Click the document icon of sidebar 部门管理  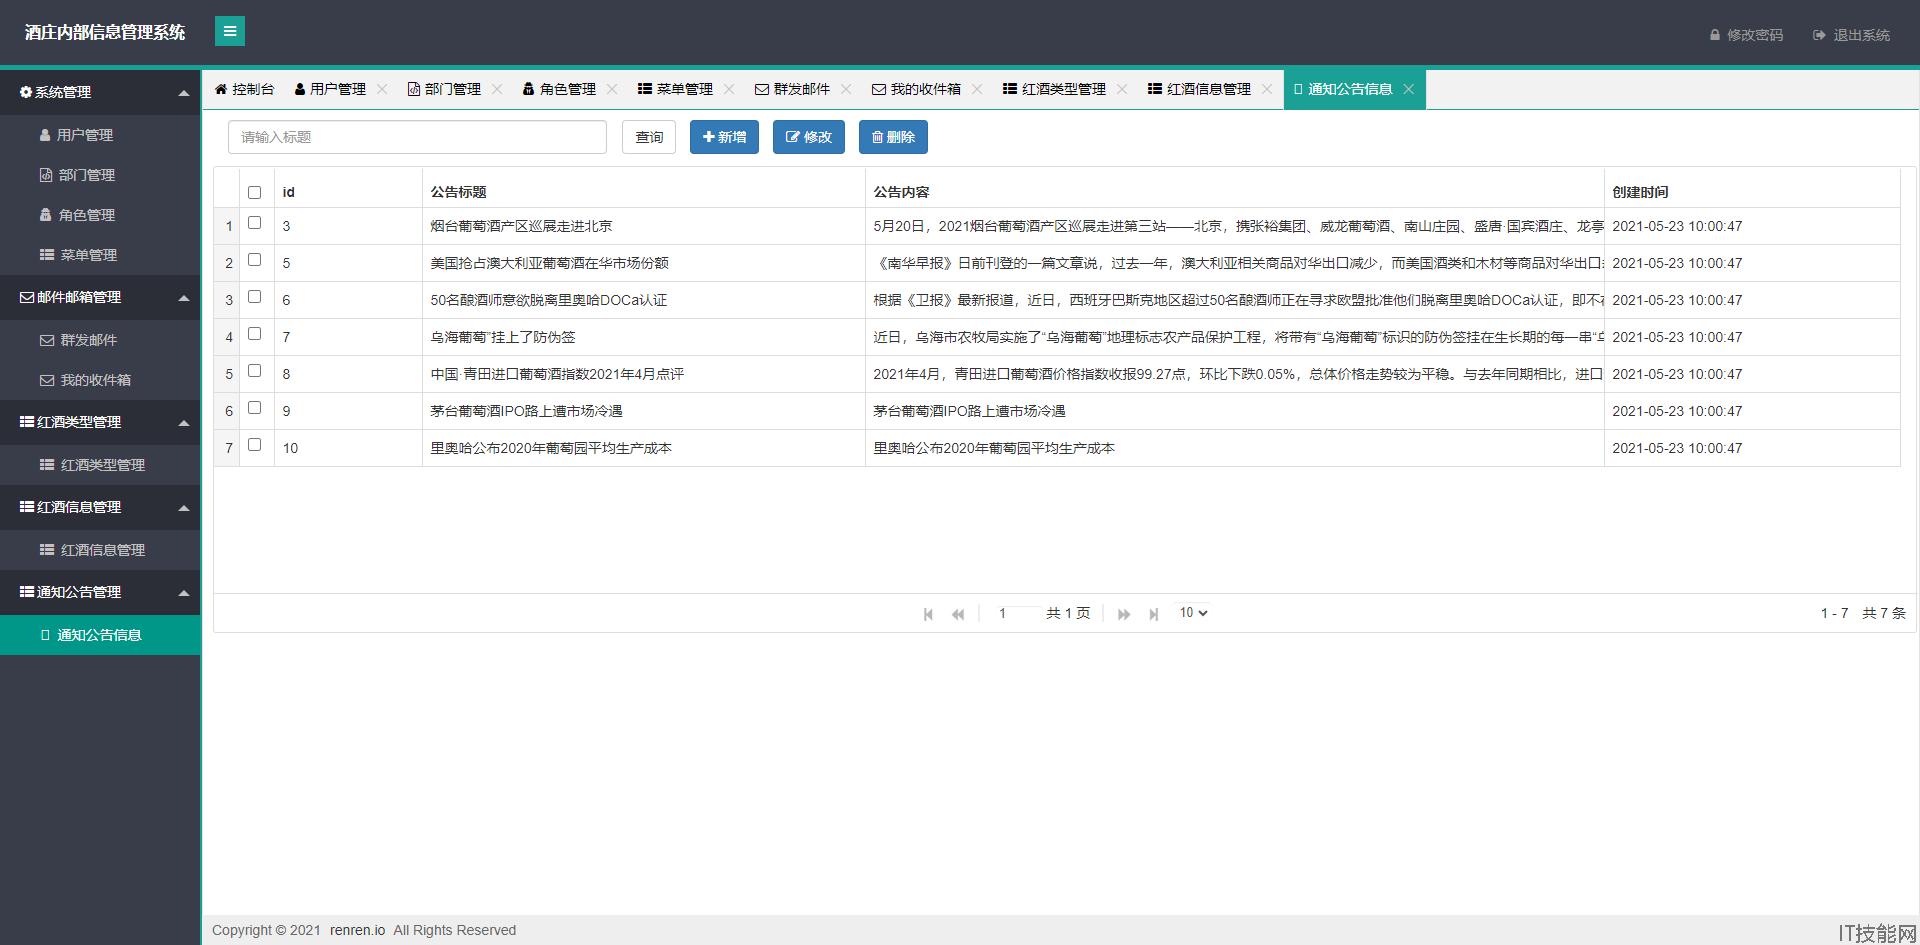pos(46,175)
